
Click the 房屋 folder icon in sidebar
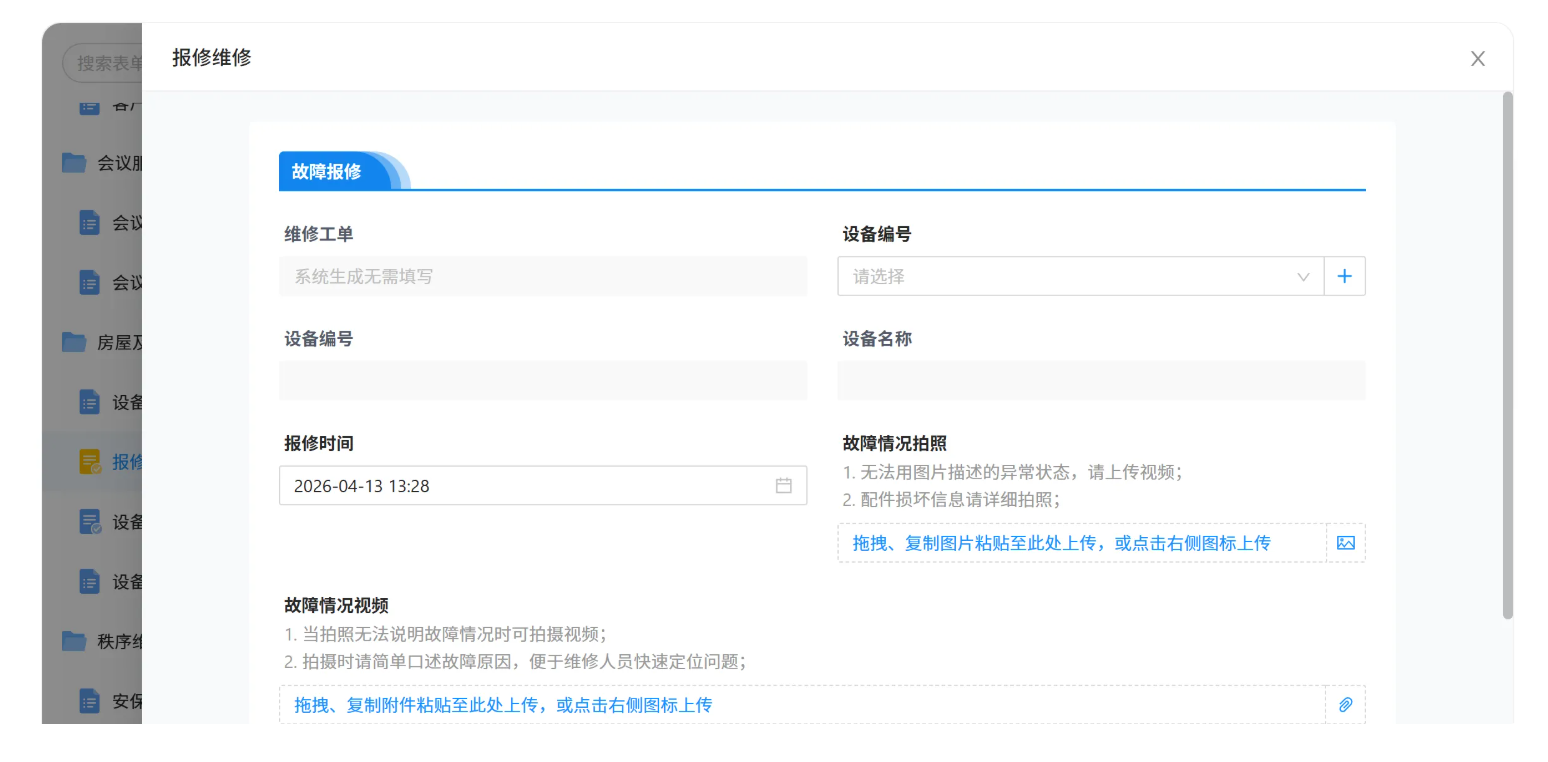(x=74, y=343)
